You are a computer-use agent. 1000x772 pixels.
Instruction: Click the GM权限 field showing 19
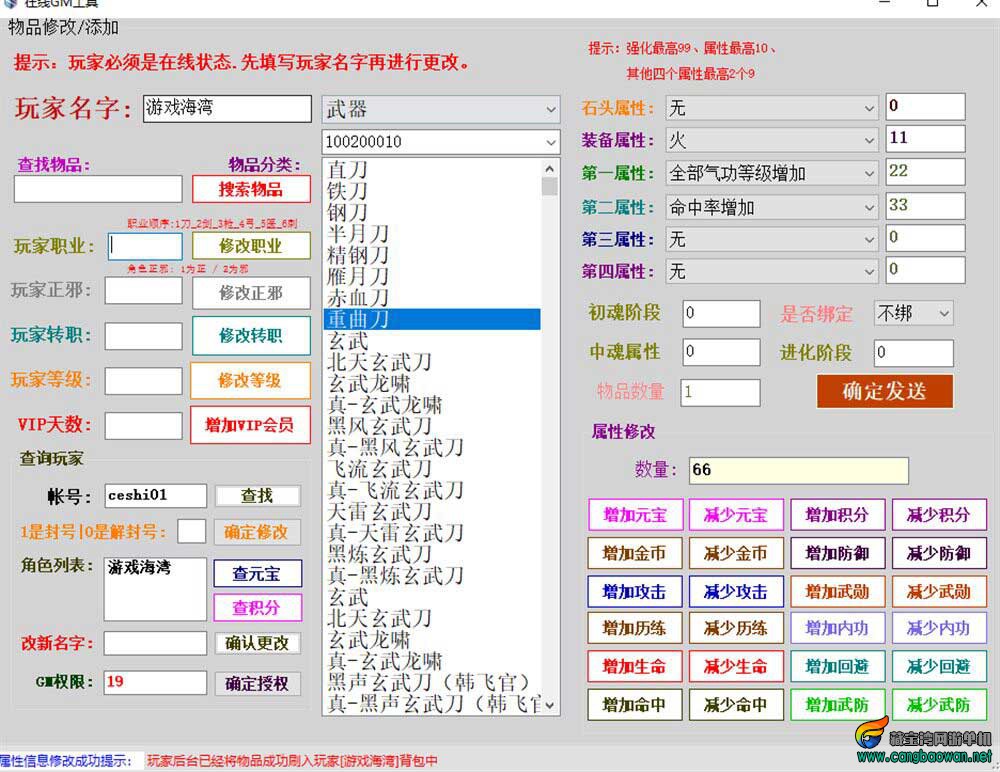click(x=156, y=682)
